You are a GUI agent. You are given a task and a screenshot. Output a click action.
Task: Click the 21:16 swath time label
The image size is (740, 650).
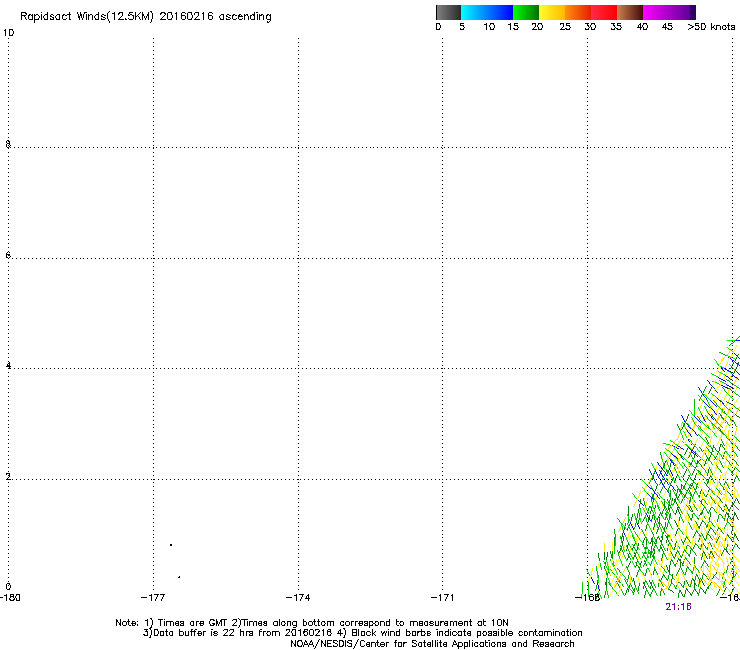click(x=678, y=607)
